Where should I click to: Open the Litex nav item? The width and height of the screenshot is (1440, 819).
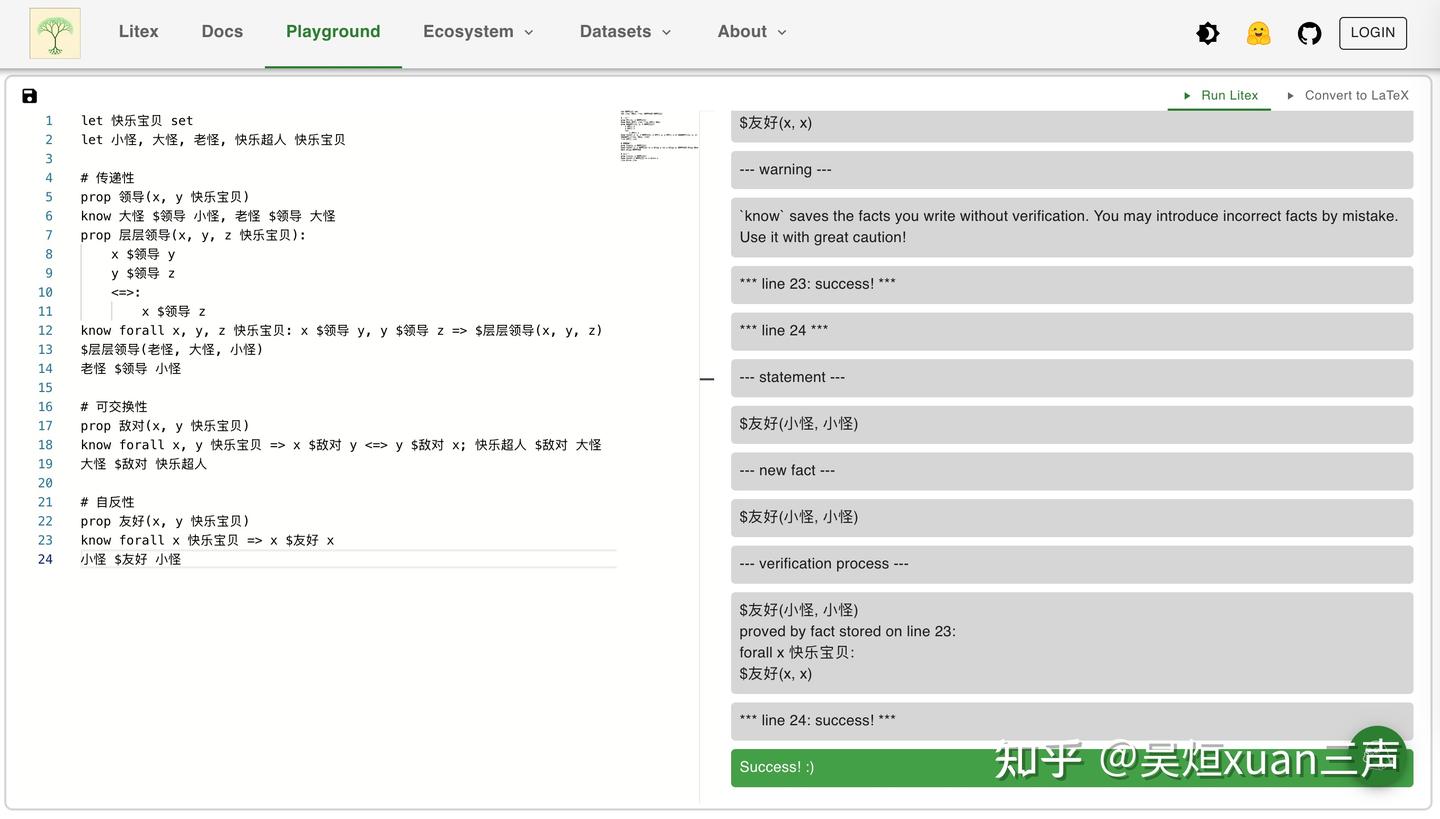coord(138,32)
